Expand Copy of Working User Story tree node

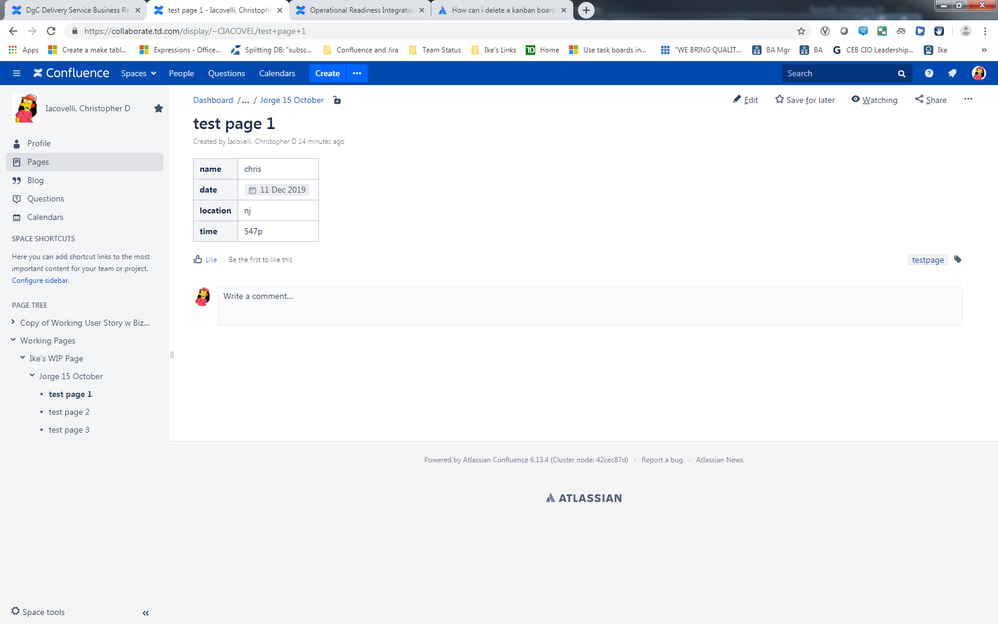[x=13, y=322]
